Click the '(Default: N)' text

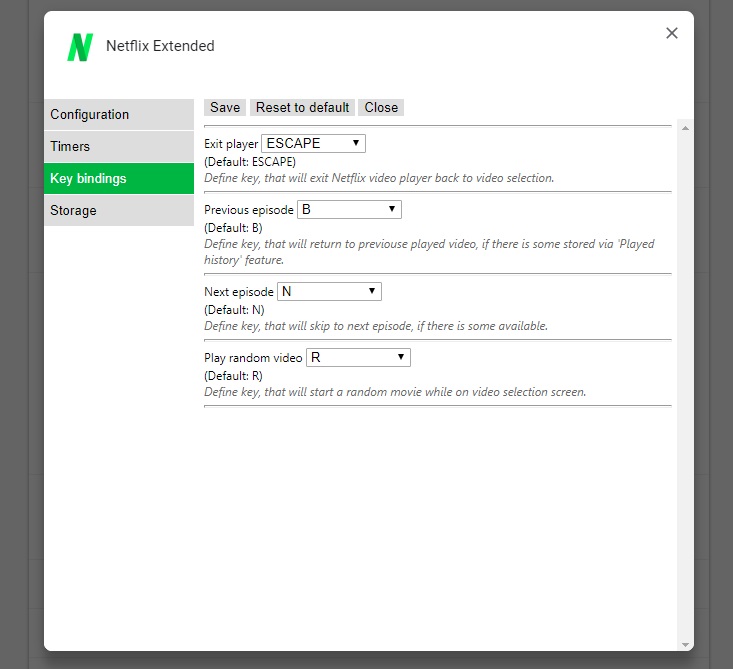click(234, 310)
